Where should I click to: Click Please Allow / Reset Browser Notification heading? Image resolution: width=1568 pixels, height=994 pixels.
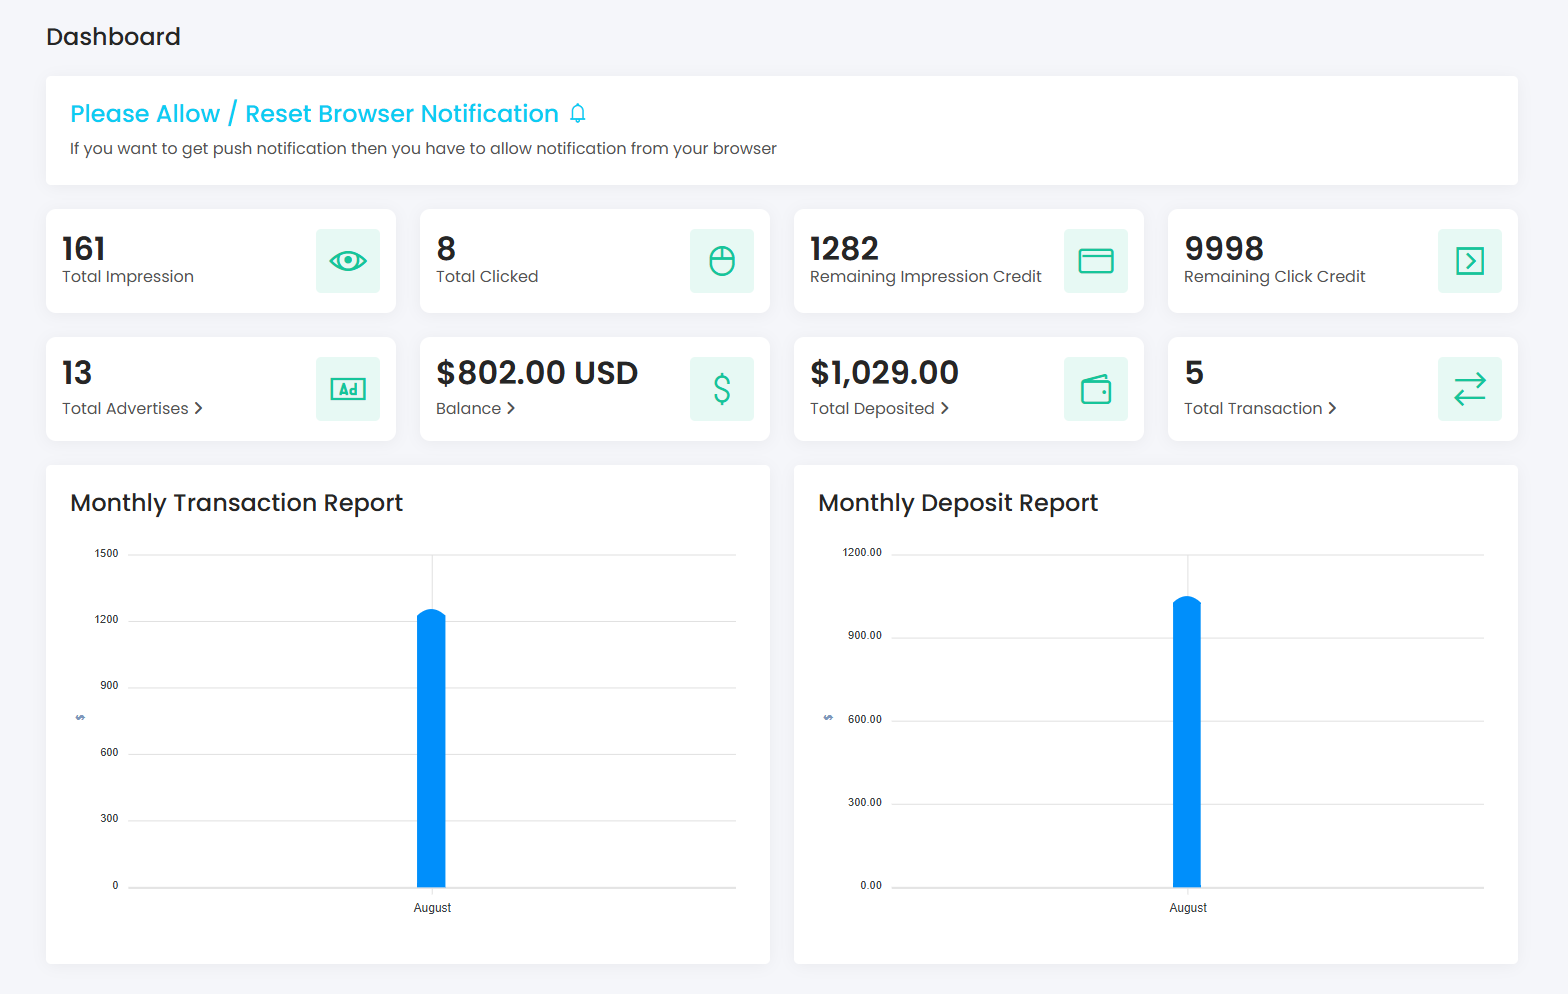click(314, 114)
